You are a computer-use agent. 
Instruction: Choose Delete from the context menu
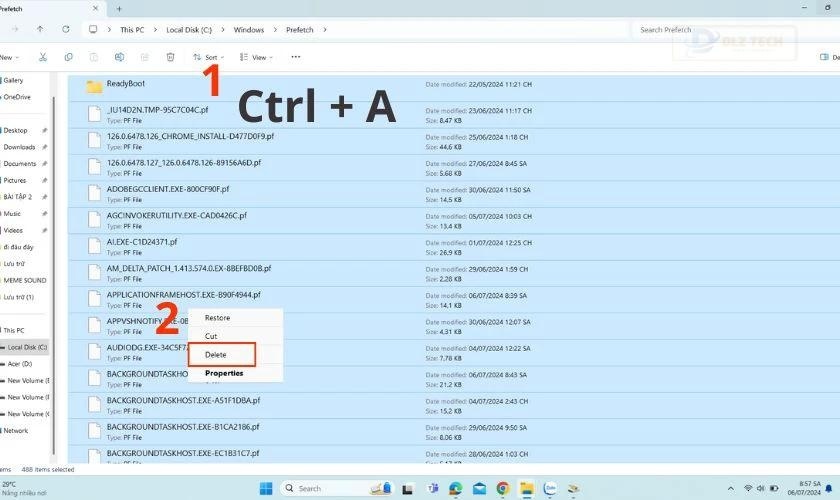point(216,355)
